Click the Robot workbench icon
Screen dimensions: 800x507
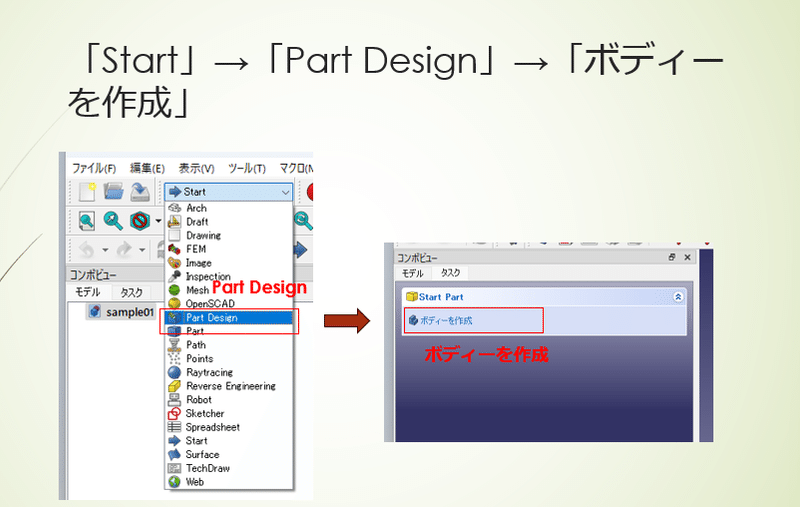pos(174,400)
